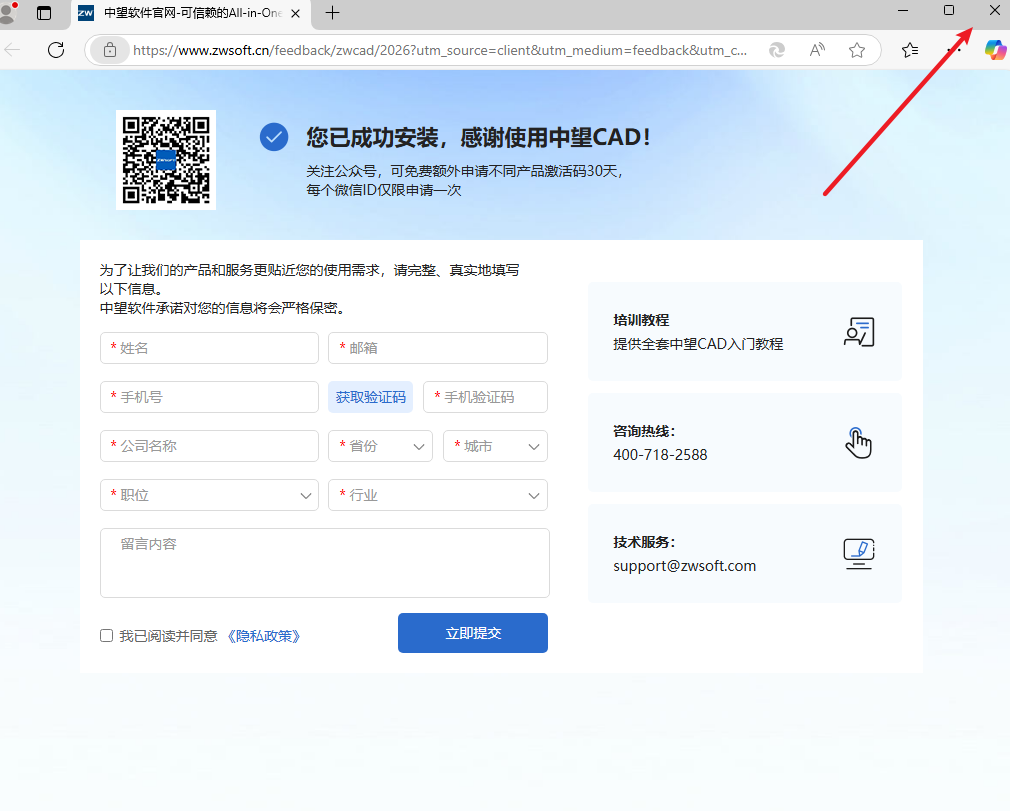Refresh the current page
The height and width of the screenshot is (811, 1010).
[56, 49]
